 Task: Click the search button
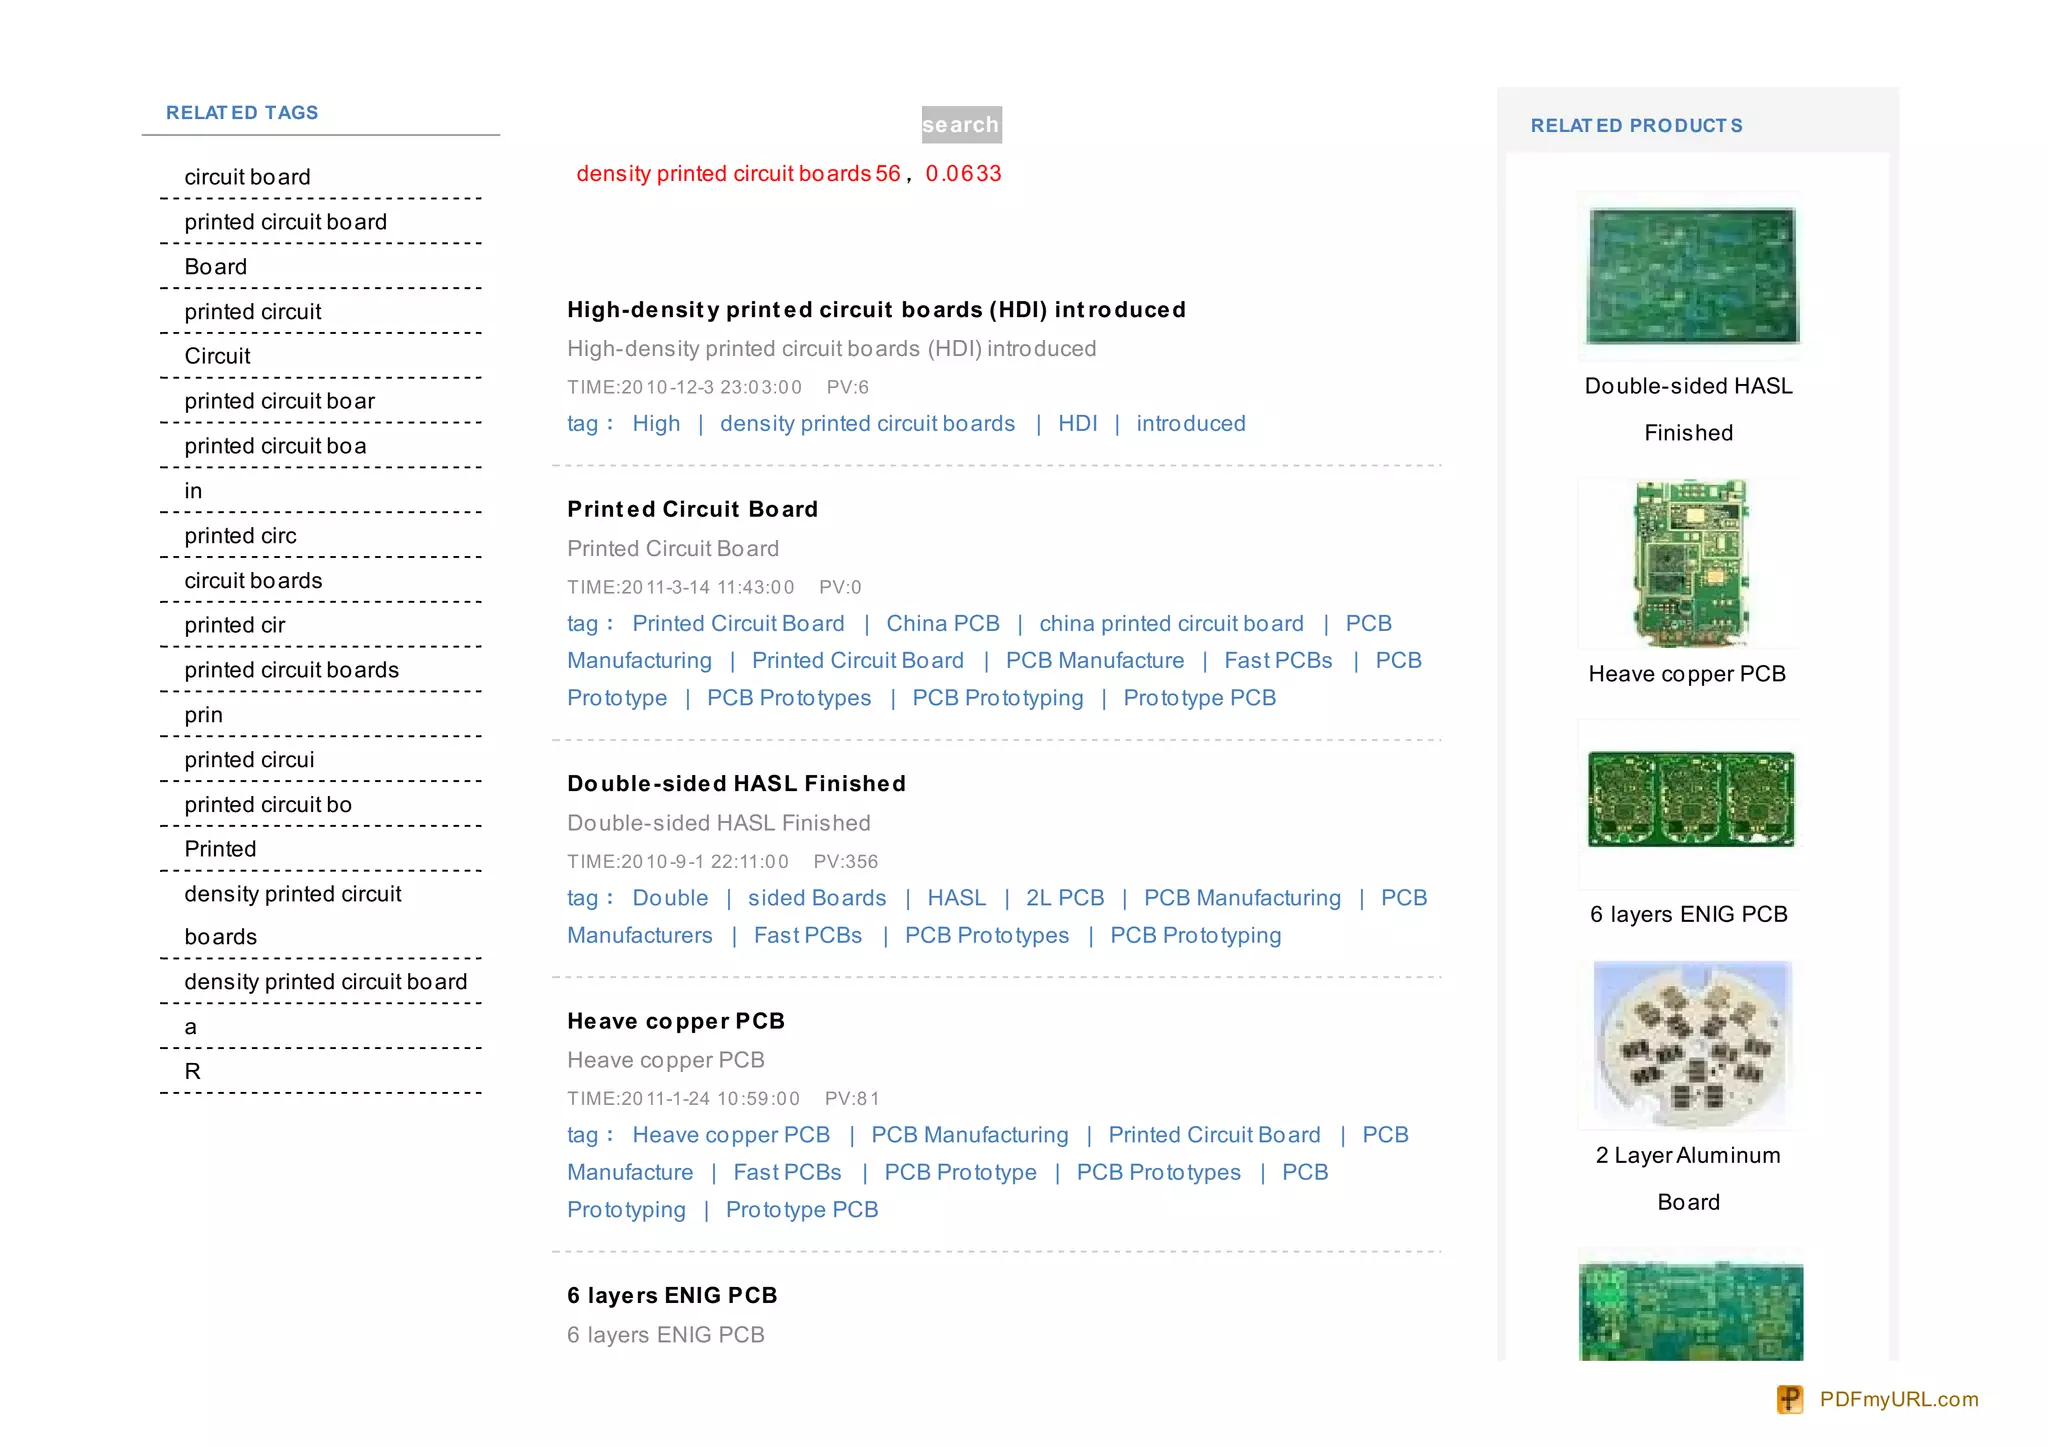pyautogui.click(x=960, y=125)
